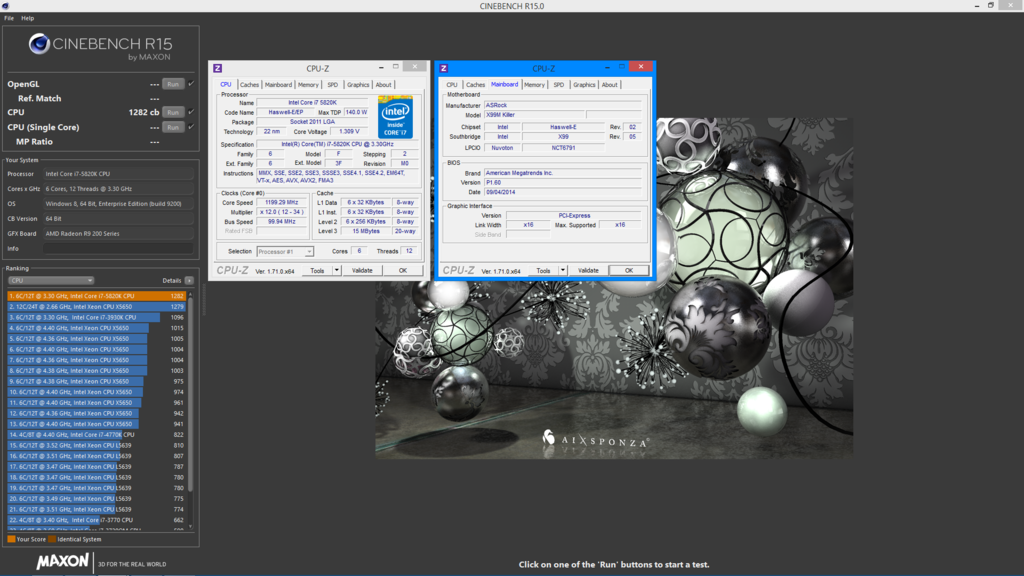Open the Processor #1 selection dropdown
Viewport: 1024px width, 576px height.
coord(285,251)
